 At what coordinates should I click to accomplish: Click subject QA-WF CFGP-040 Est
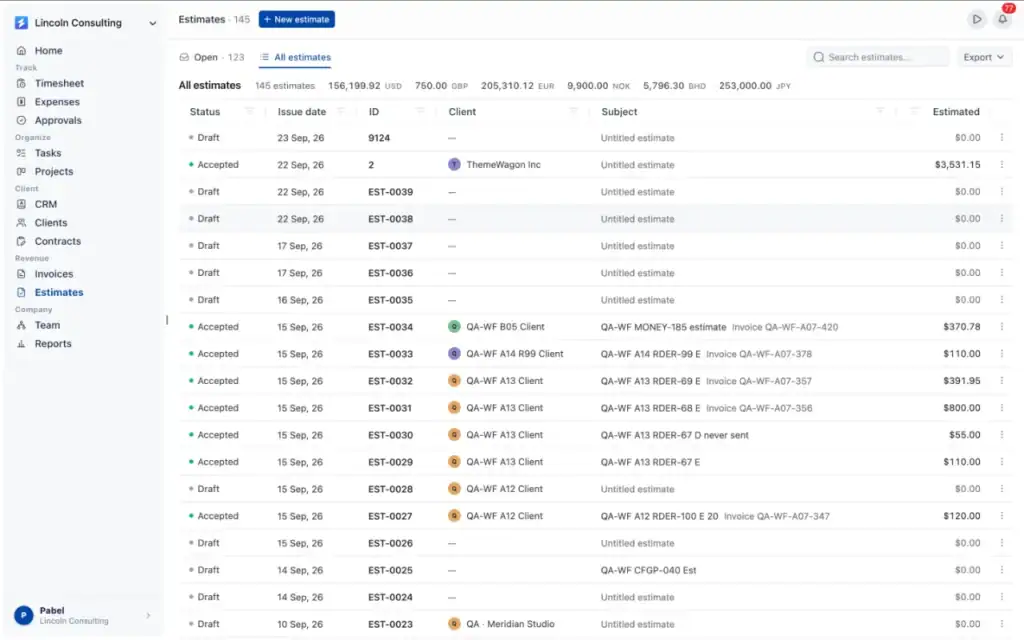point(648,570)
